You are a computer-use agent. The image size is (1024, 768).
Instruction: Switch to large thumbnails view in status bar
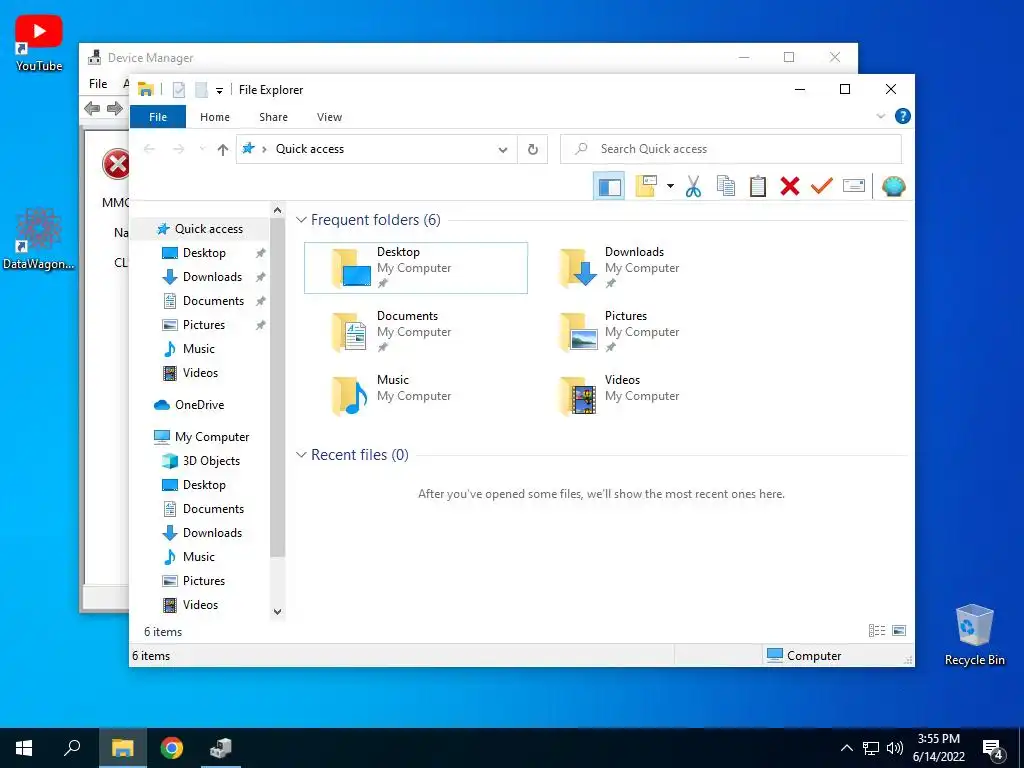coord(899,631)
